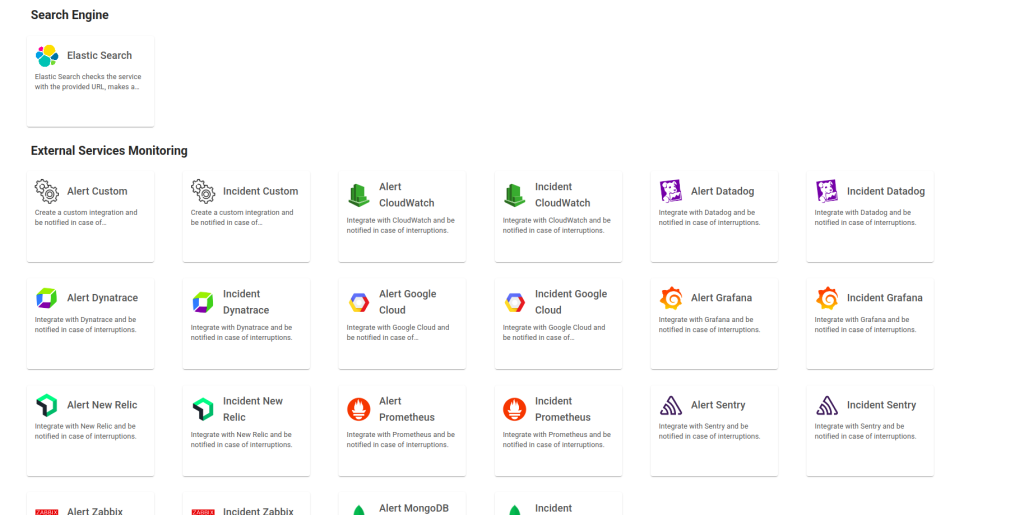This screenshot has width=1024, height=515.
Task: Open the Incident Datadog card title
Action: pyautogui.click(x=885, y=191)
